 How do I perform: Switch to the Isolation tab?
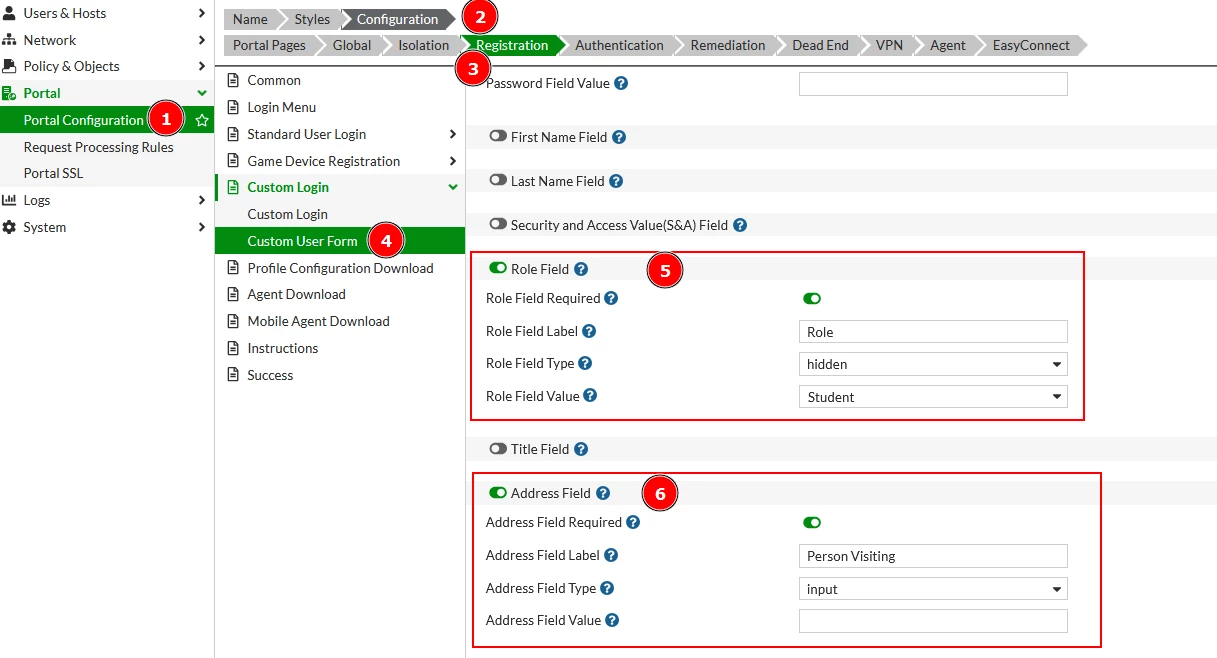423,45
